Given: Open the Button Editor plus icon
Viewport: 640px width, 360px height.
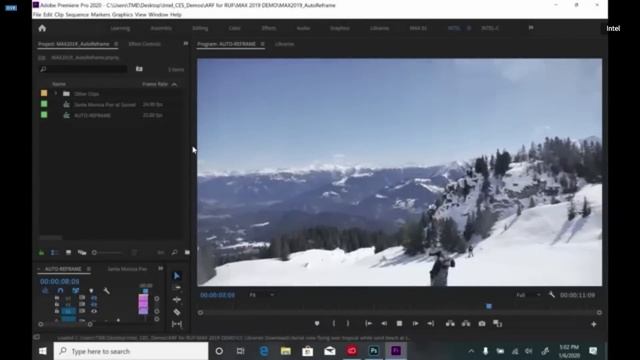Looking at the screenshot, I should pos(593,324).
